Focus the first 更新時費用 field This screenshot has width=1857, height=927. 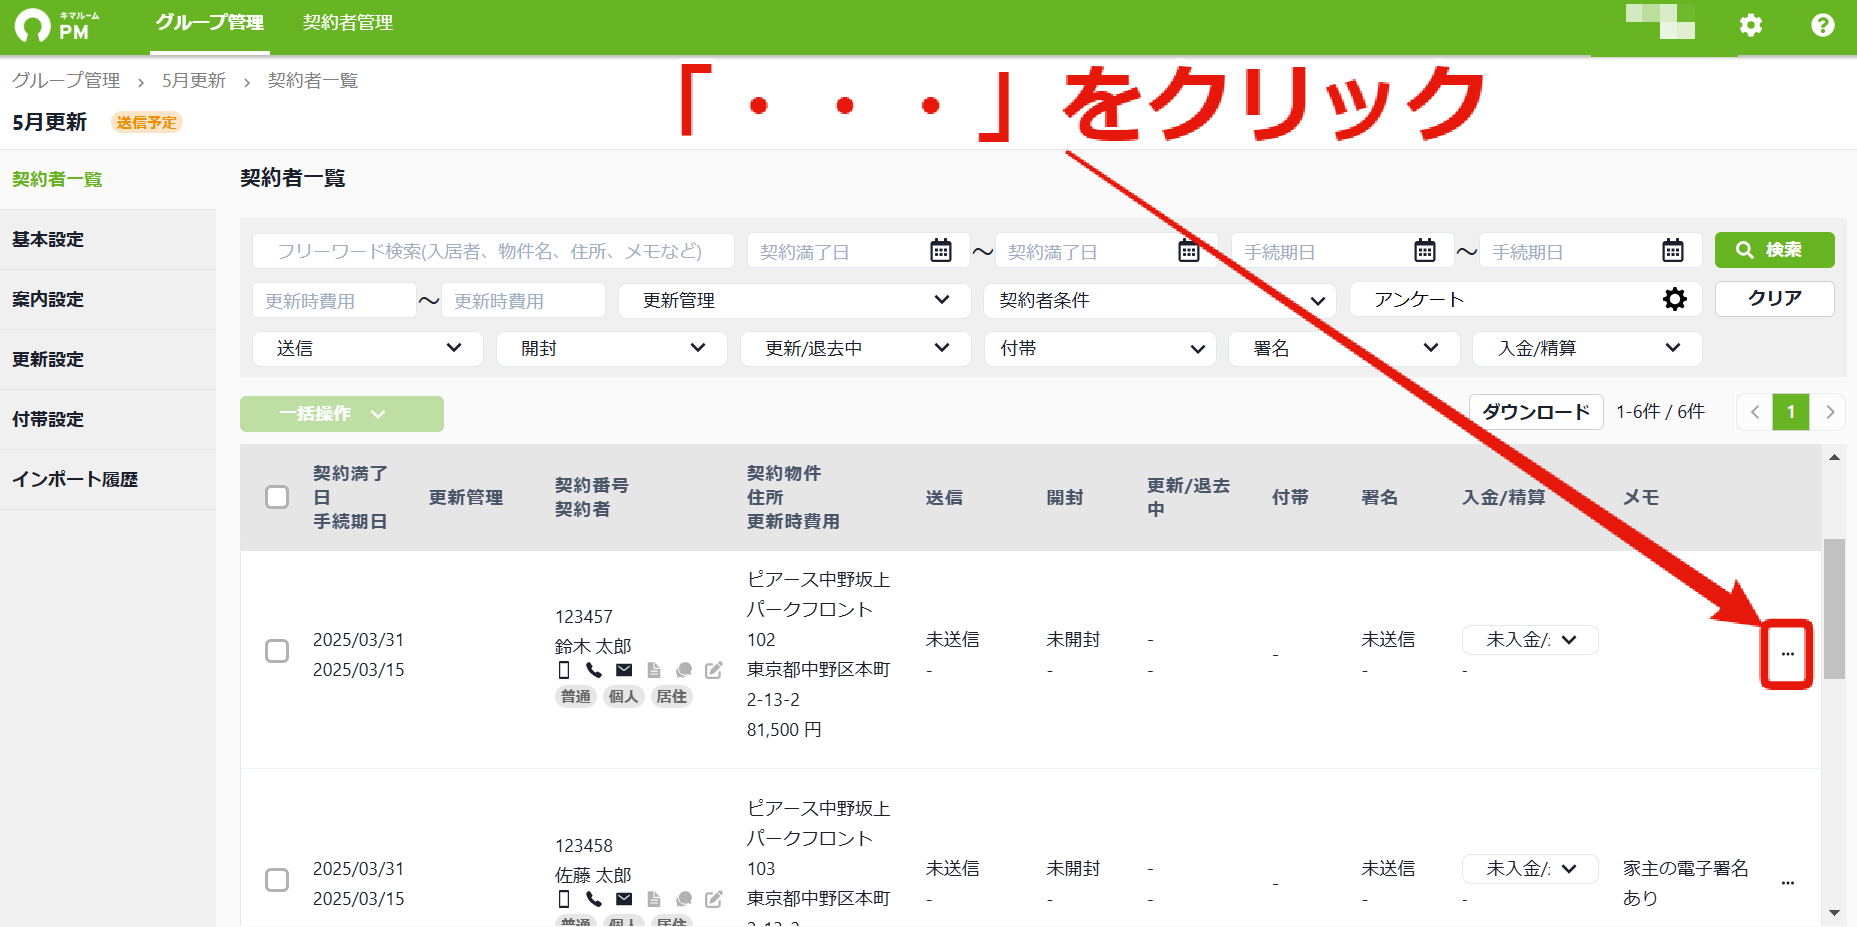[334, 300]
